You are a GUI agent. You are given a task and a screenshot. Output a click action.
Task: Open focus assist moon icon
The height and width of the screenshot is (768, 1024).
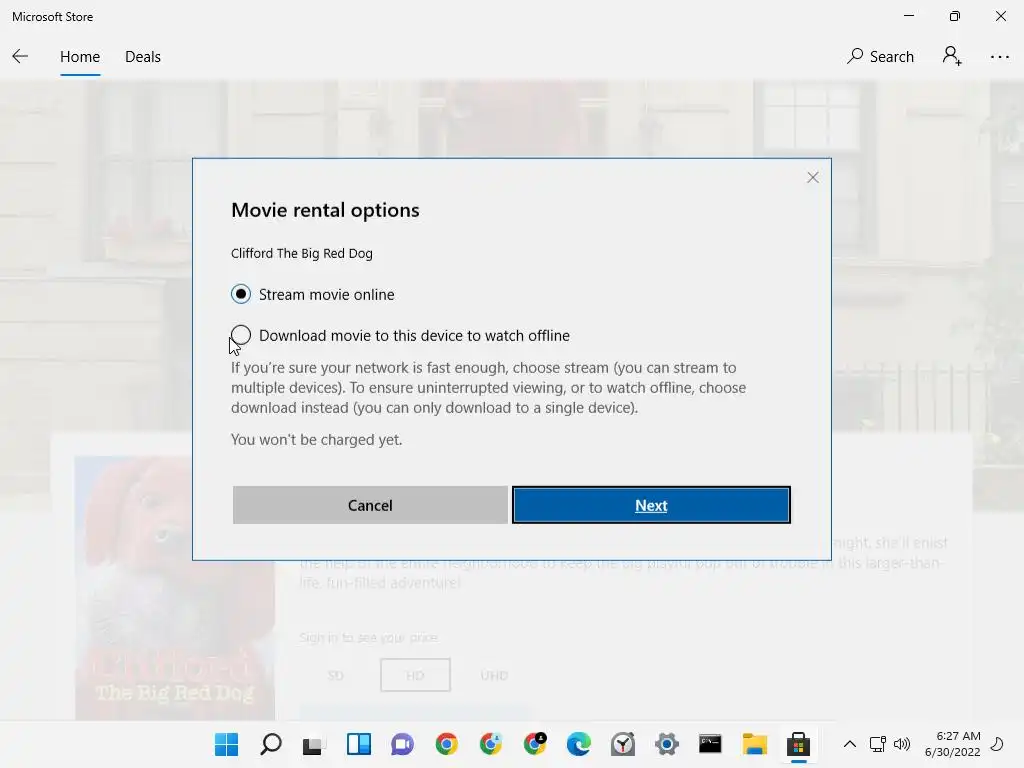point(997,744)
